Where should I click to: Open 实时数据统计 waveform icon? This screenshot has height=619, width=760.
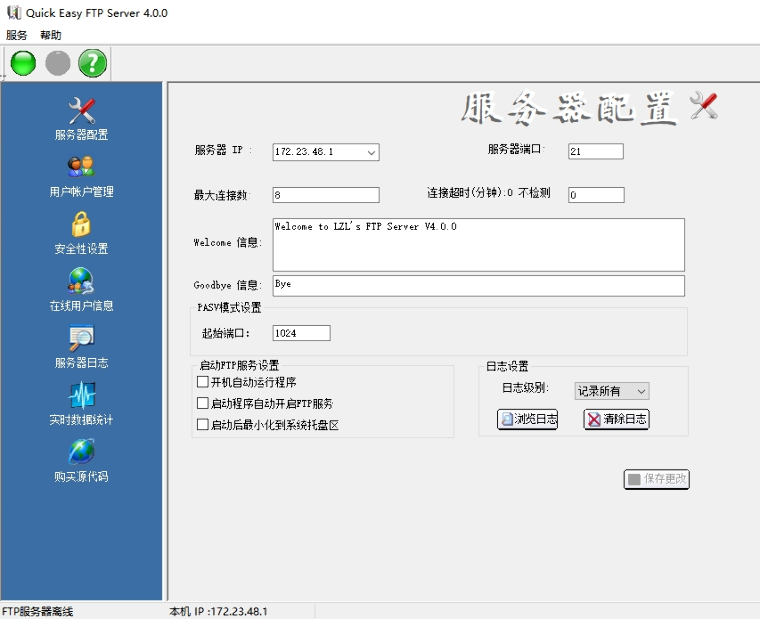click(x=81, y=395)
